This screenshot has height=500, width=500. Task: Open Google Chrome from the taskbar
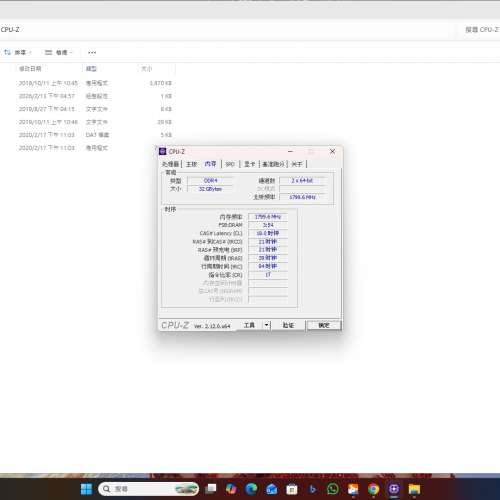point(373,489)
